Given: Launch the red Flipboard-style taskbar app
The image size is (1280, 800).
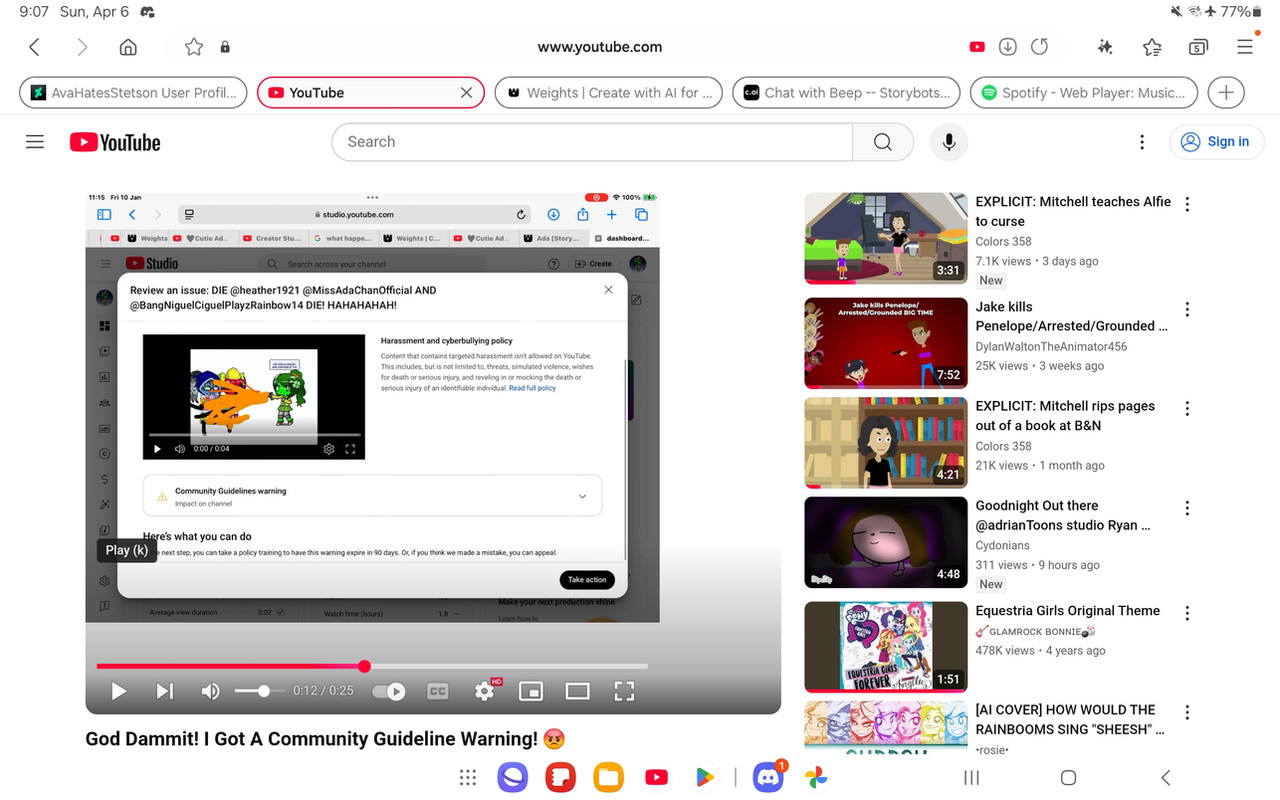Looking at the screenshot, I should [x=560, y=777].
